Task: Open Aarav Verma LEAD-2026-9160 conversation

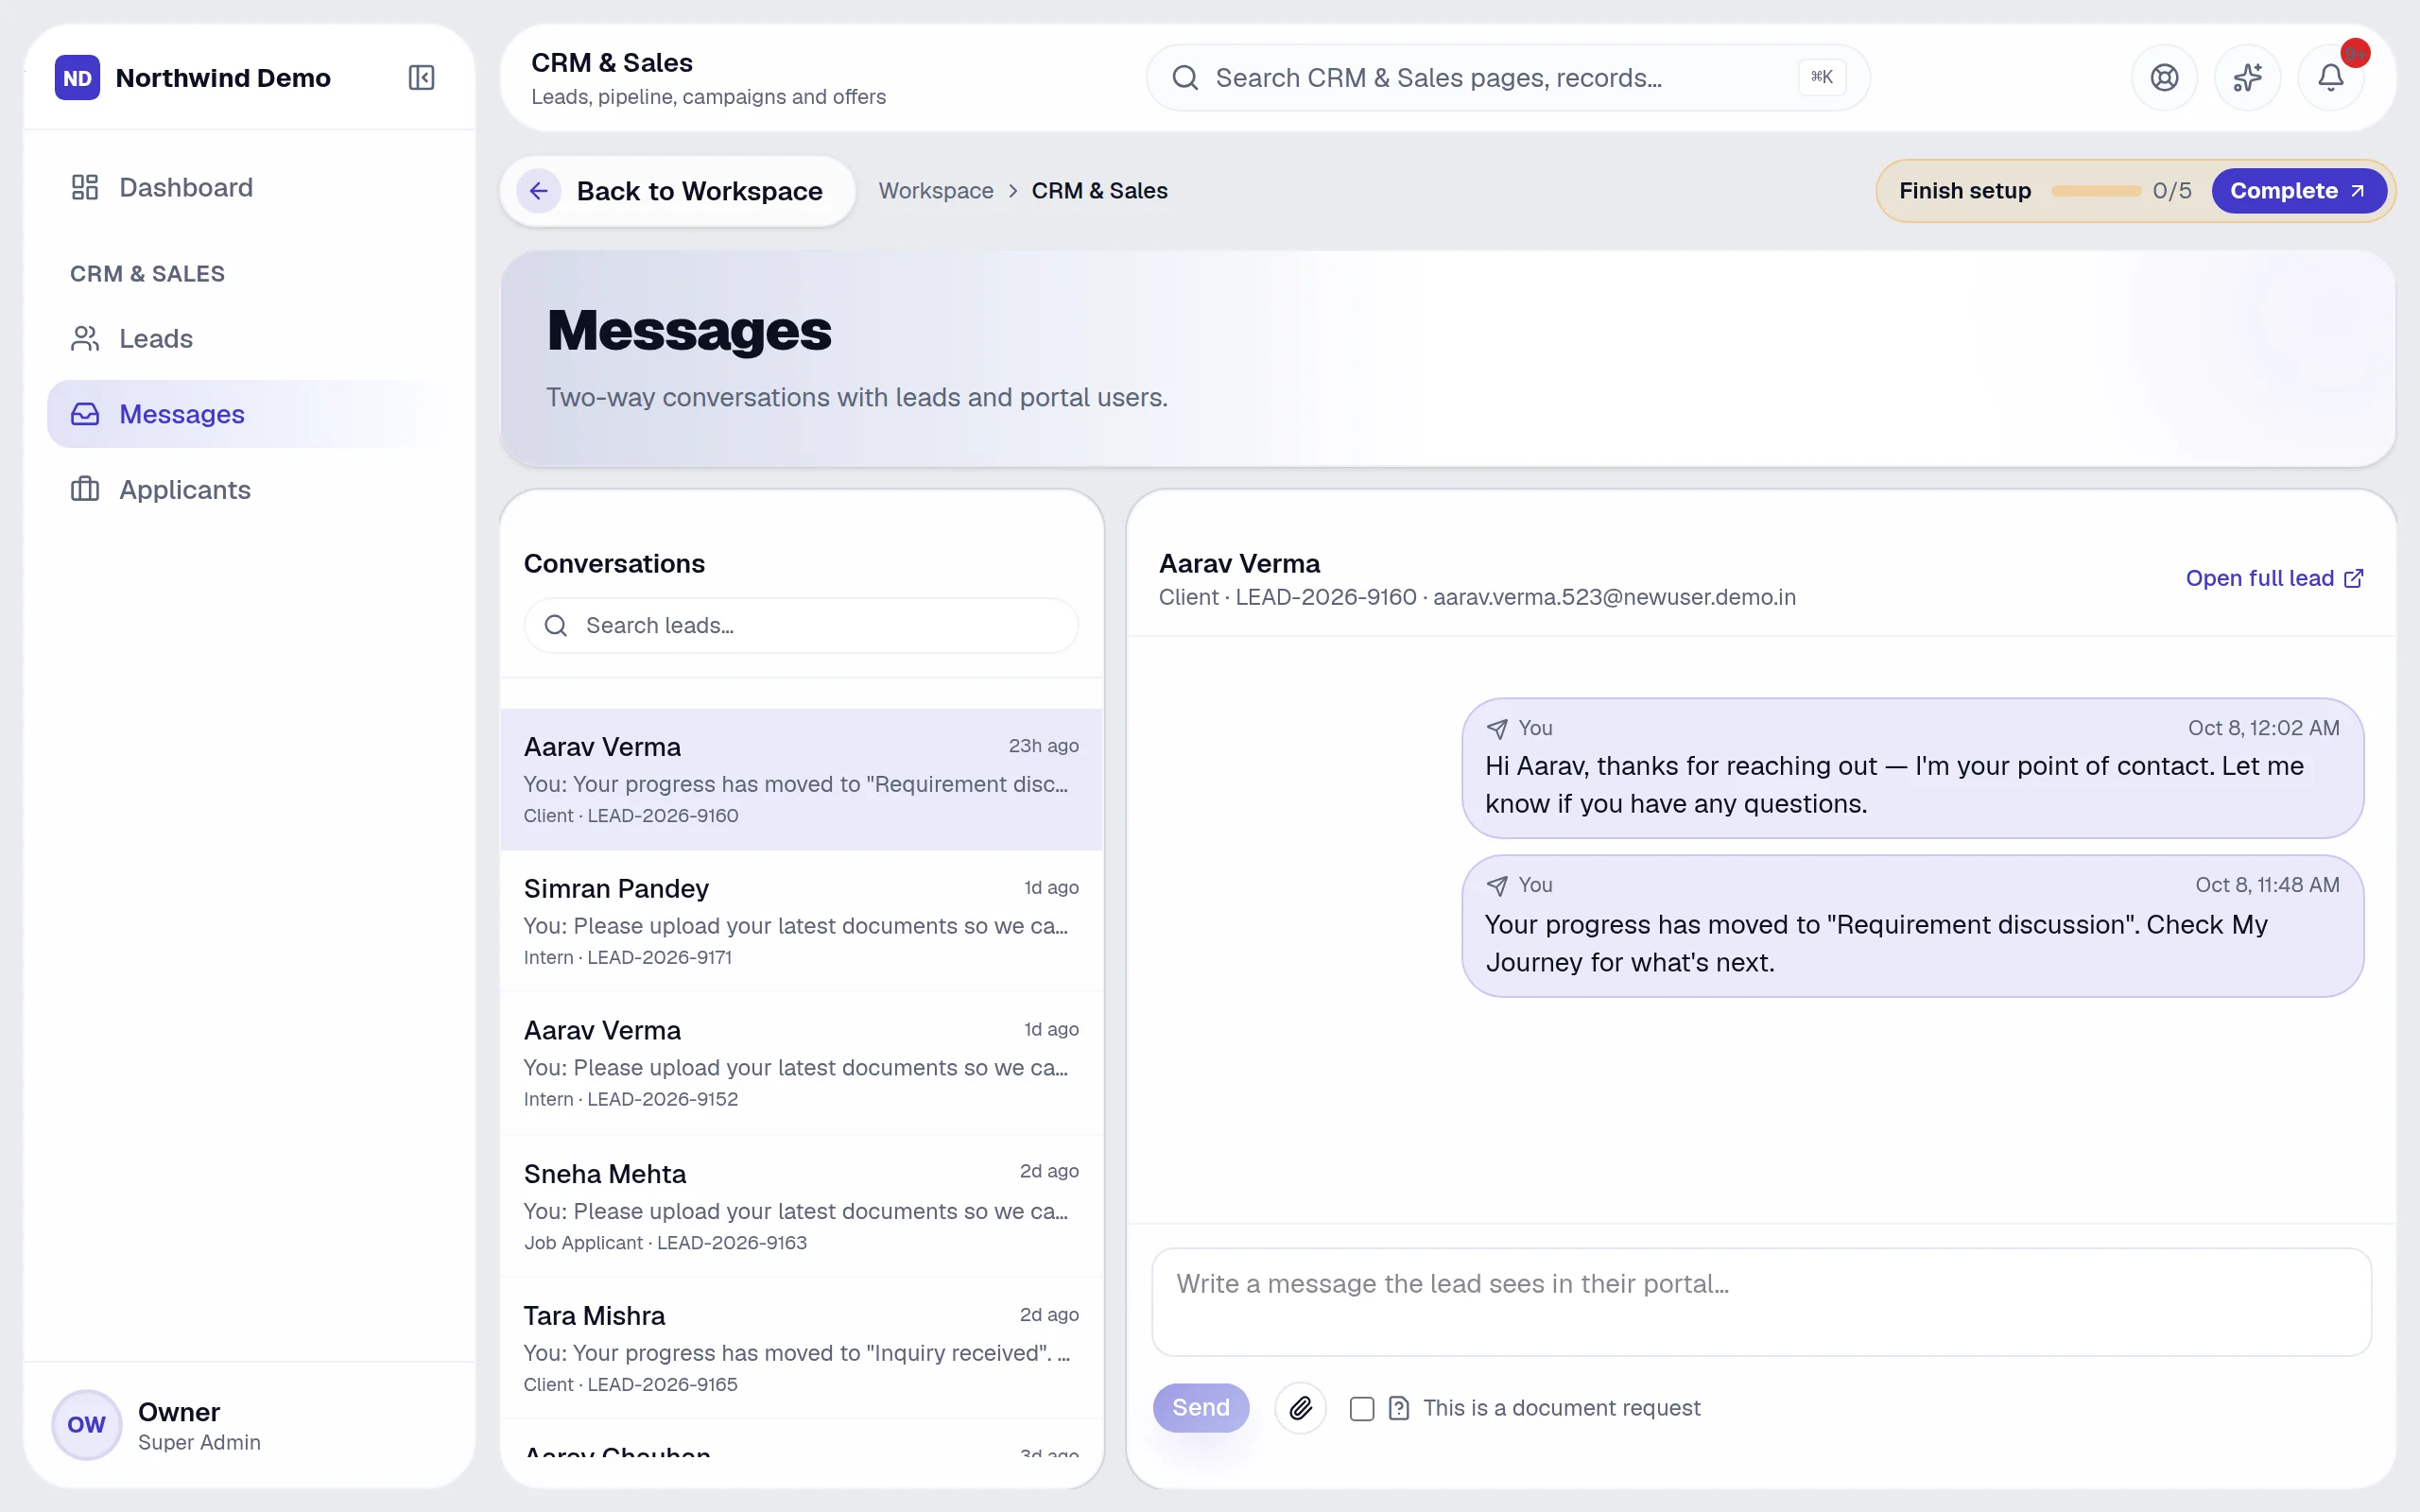Action: 801,780
